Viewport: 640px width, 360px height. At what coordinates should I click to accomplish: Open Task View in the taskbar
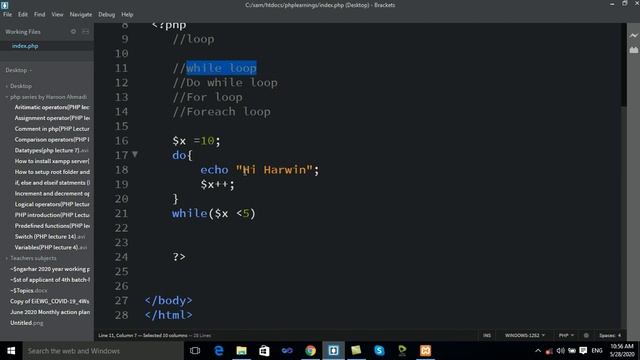(195, 351)
